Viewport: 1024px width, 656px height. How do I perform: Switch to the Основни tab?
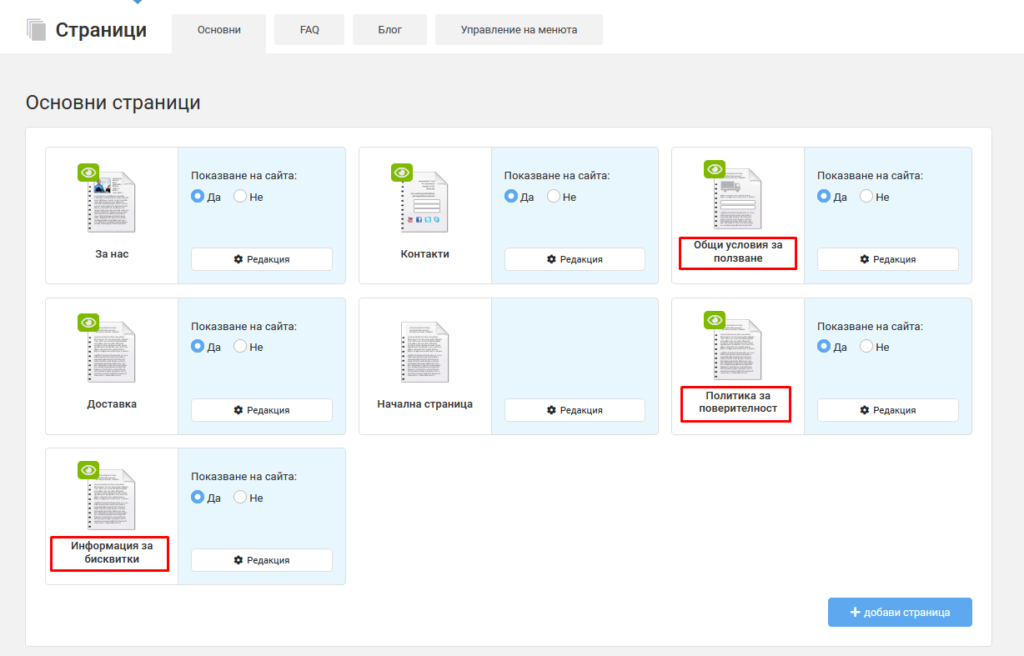pos(219,30)
